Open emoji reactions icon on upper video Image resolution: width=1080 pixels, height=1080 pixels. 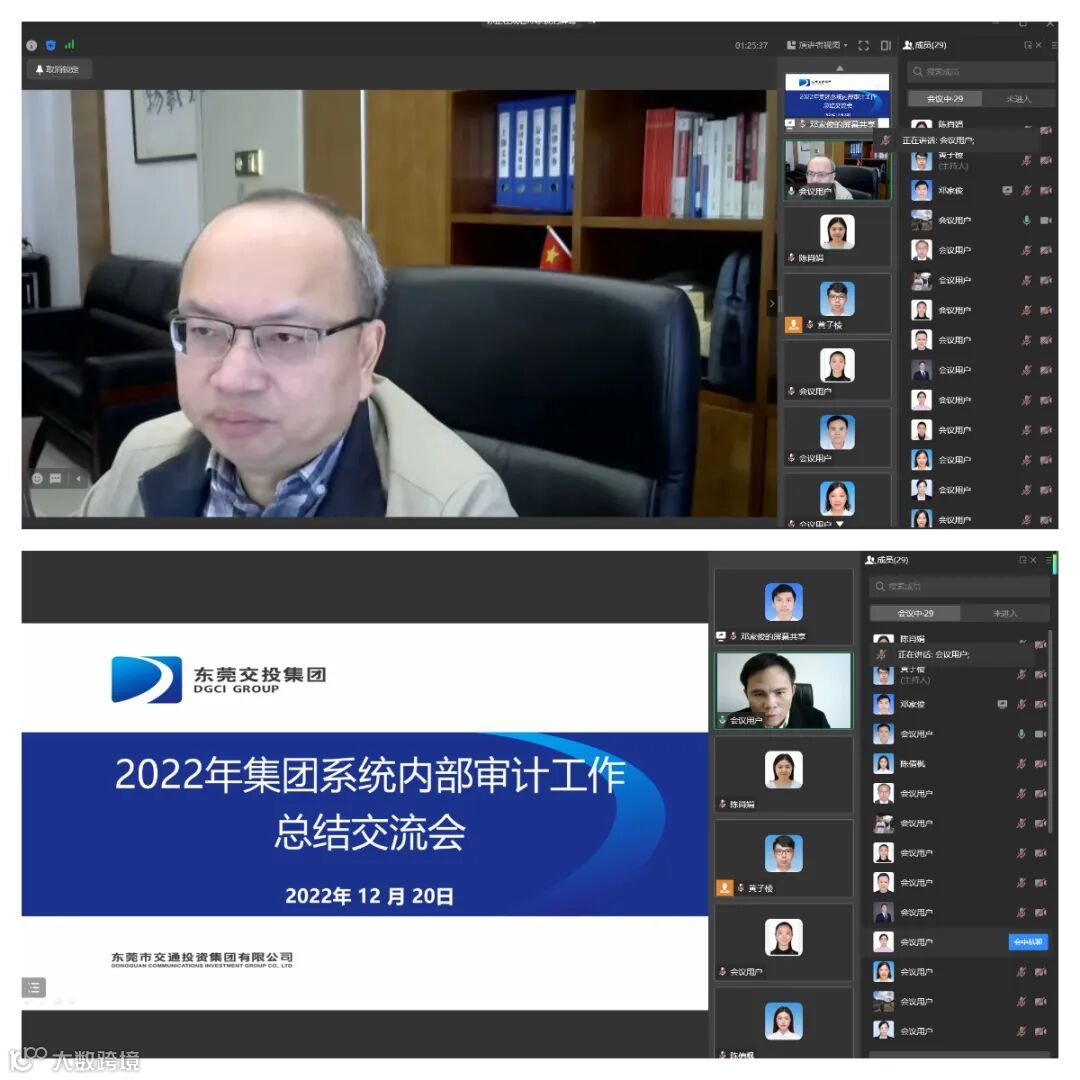pos(37,478)
